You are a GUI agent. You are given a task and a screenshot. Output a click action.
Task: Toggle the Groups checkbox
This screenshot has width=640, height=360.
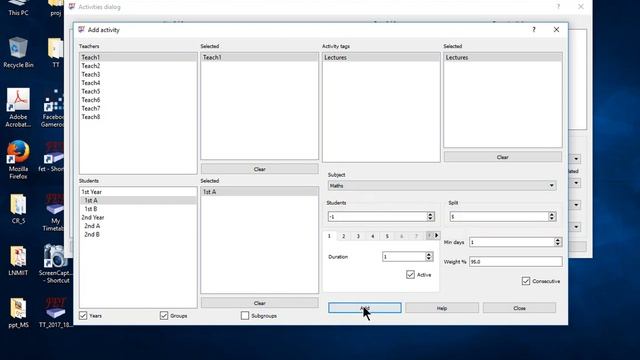164,316
